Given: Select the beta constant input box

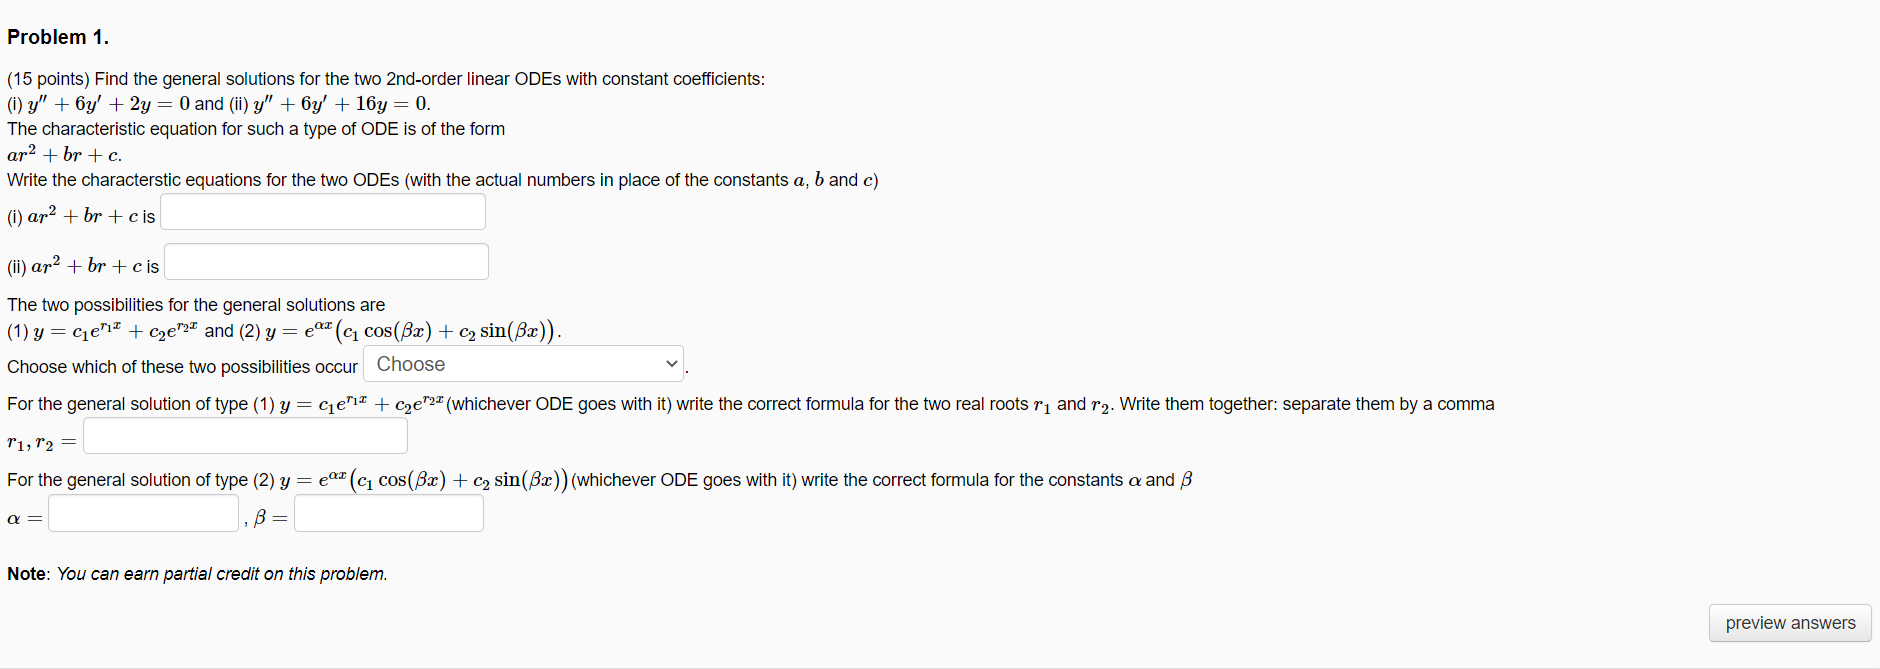Looking at the screenshot, I should pyautogui.click(x=389, y=514).
